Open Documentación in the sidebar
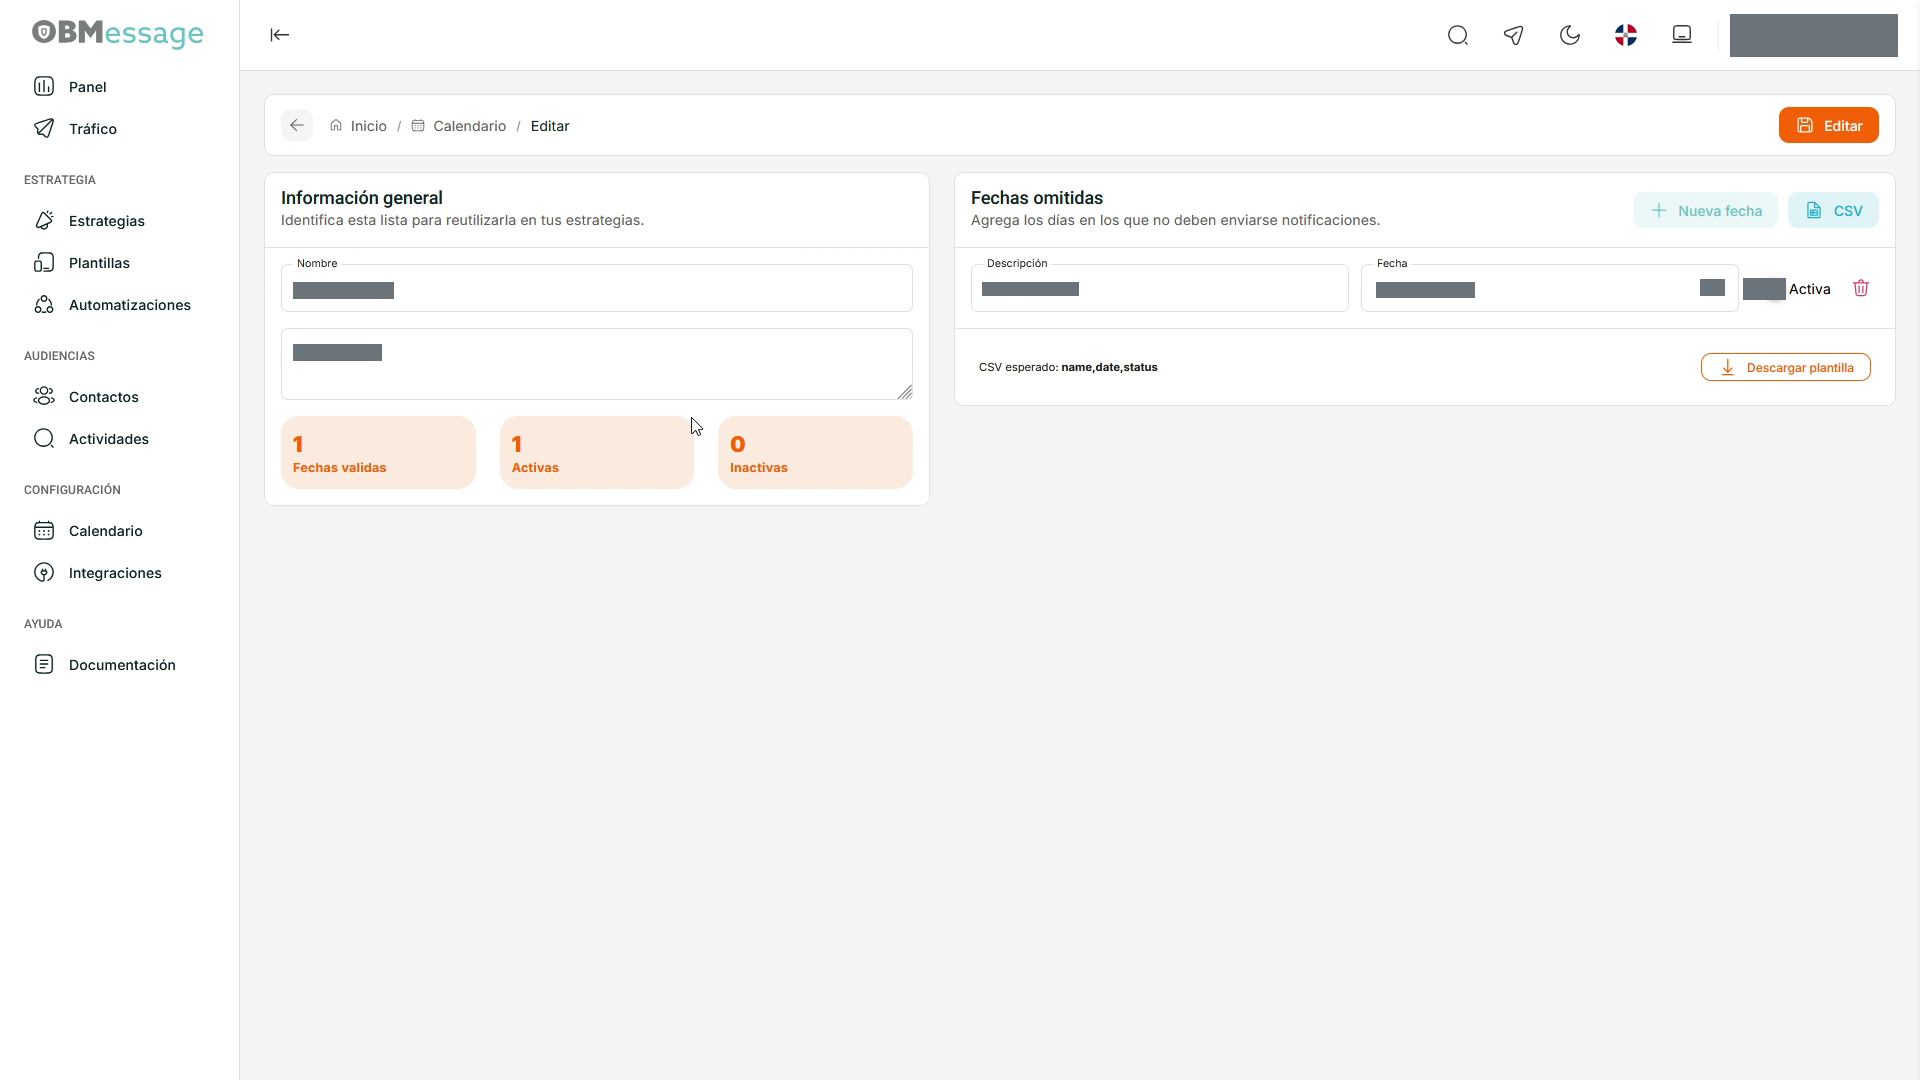The width and height of the screenshot is (1920, 1080). [120, 665]
